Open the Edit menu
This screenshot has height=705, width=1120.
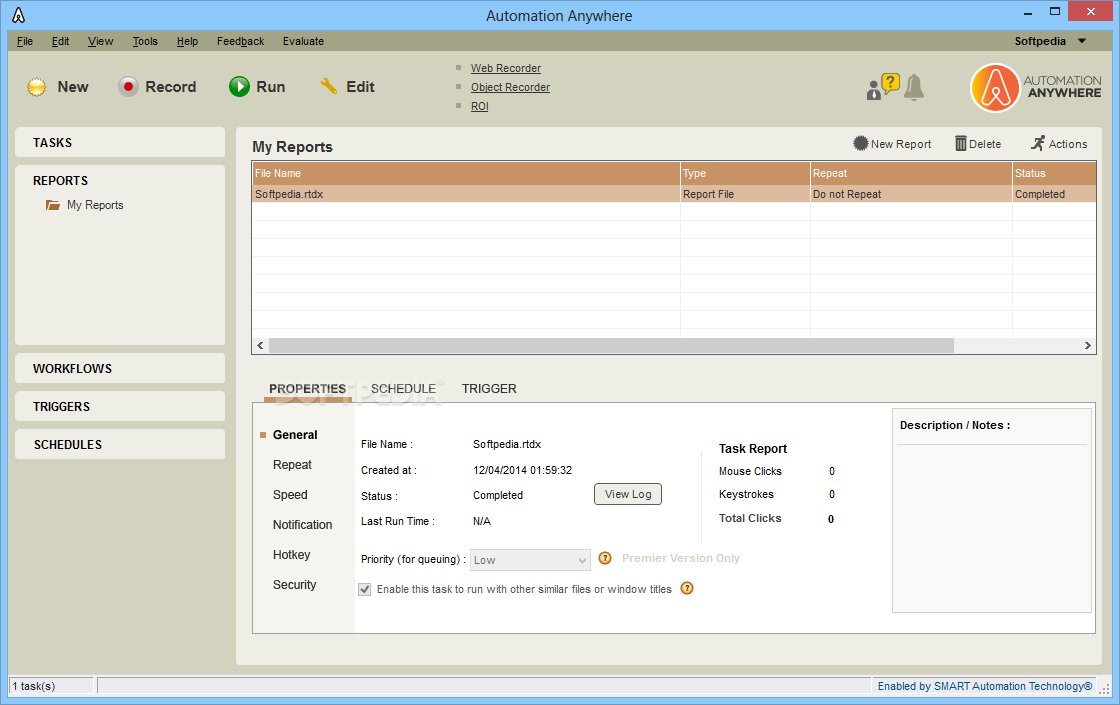coord(60,41)
